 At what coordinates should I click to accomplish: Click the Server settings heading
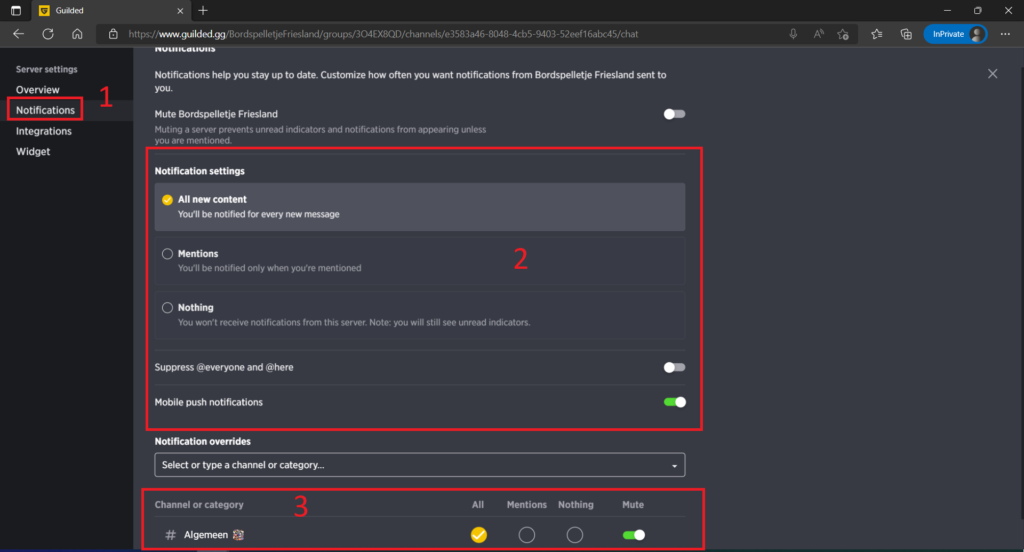click(46, 69)
